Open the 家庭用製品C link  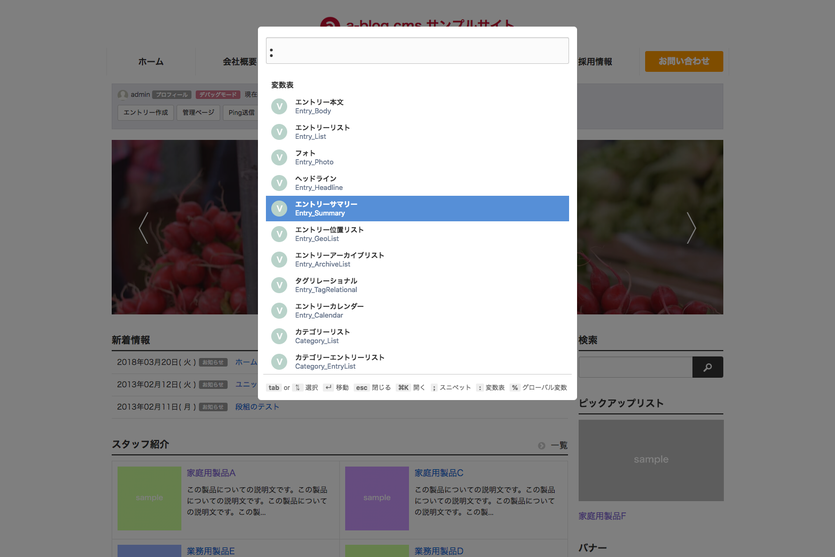click(x=439, y=473)
